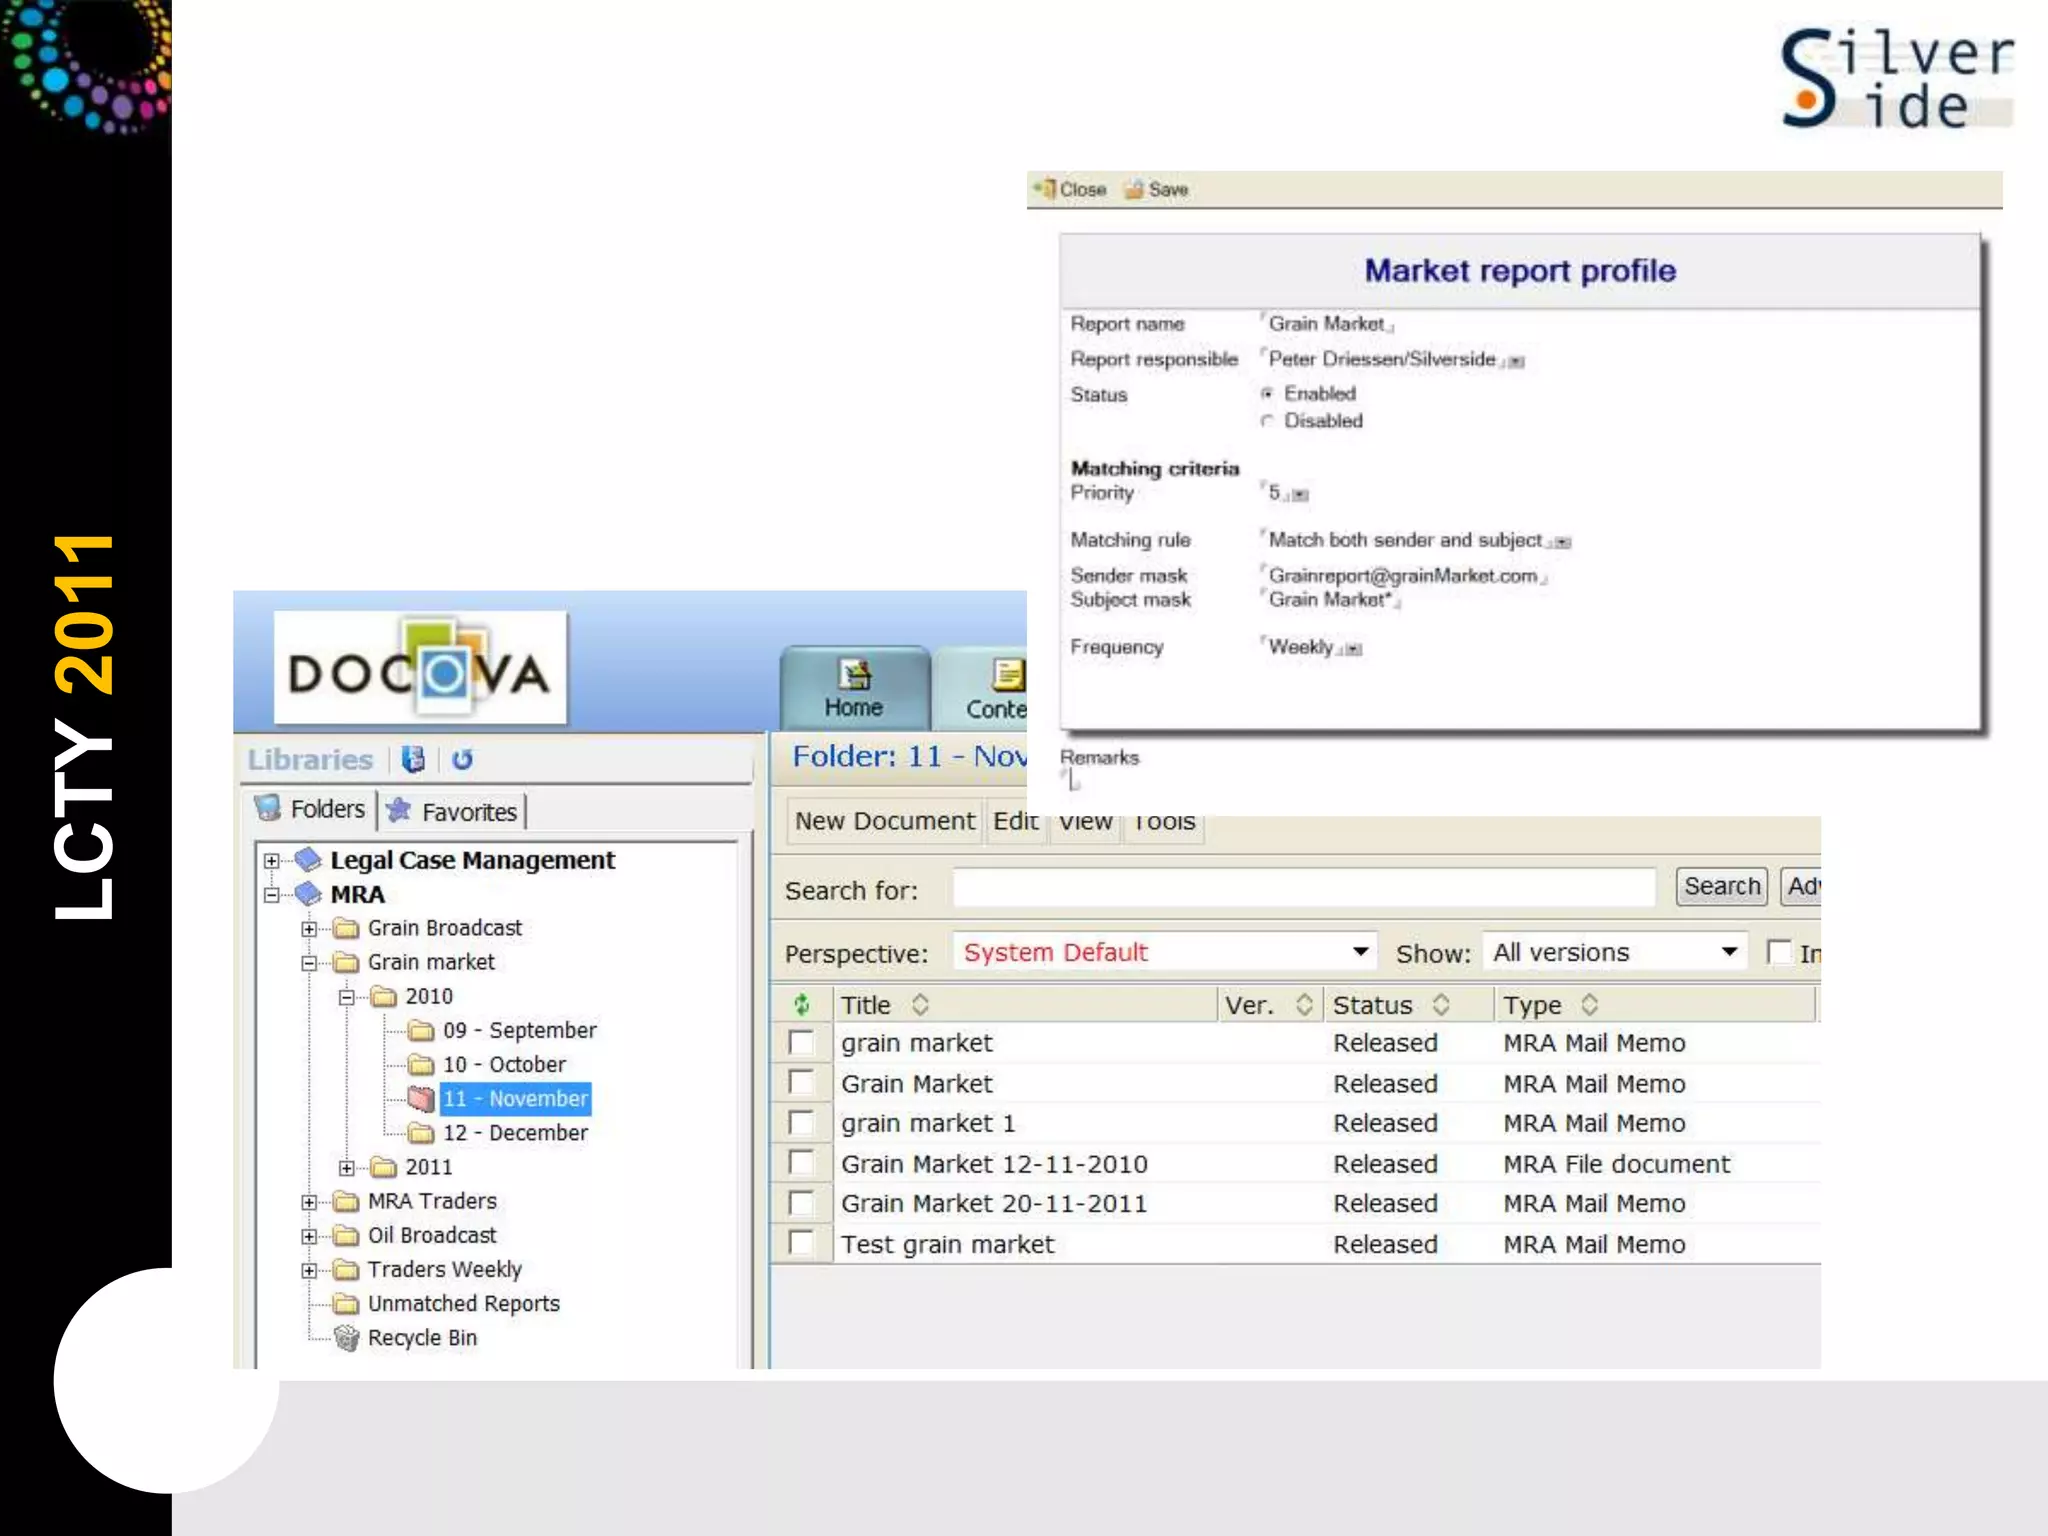Click the Close icon in profile toolbar
The height and width of the screenshot is (1536, 2048).
[x=1047, y=189]
